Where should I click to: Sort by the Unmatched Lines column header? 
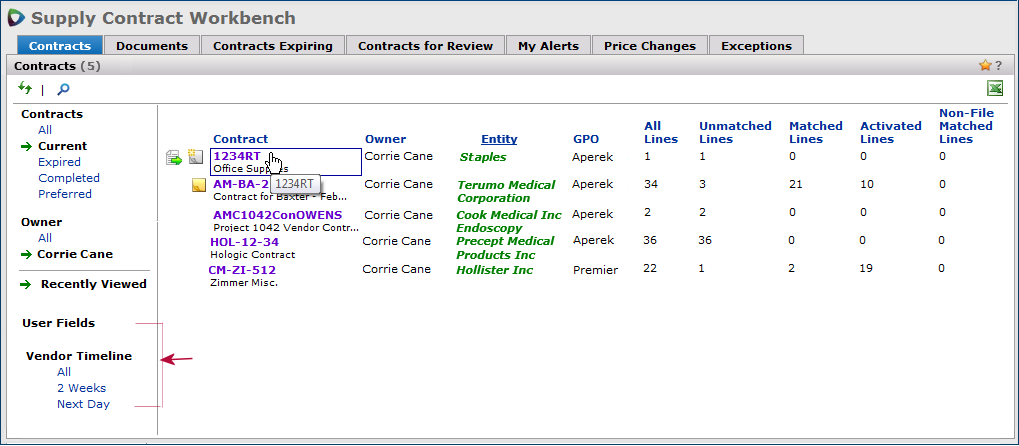[735, 132]
